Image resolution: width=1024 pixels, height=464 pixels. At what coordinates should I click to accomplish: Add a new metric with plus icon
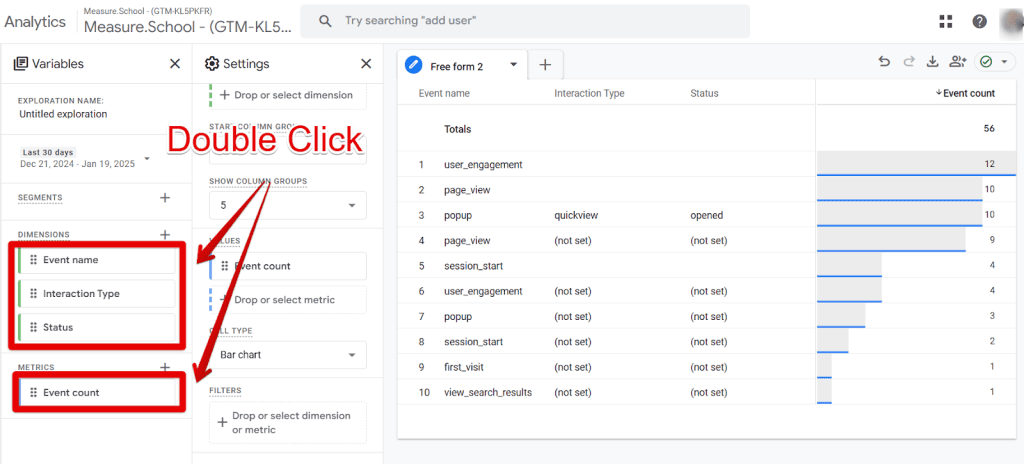165,367
